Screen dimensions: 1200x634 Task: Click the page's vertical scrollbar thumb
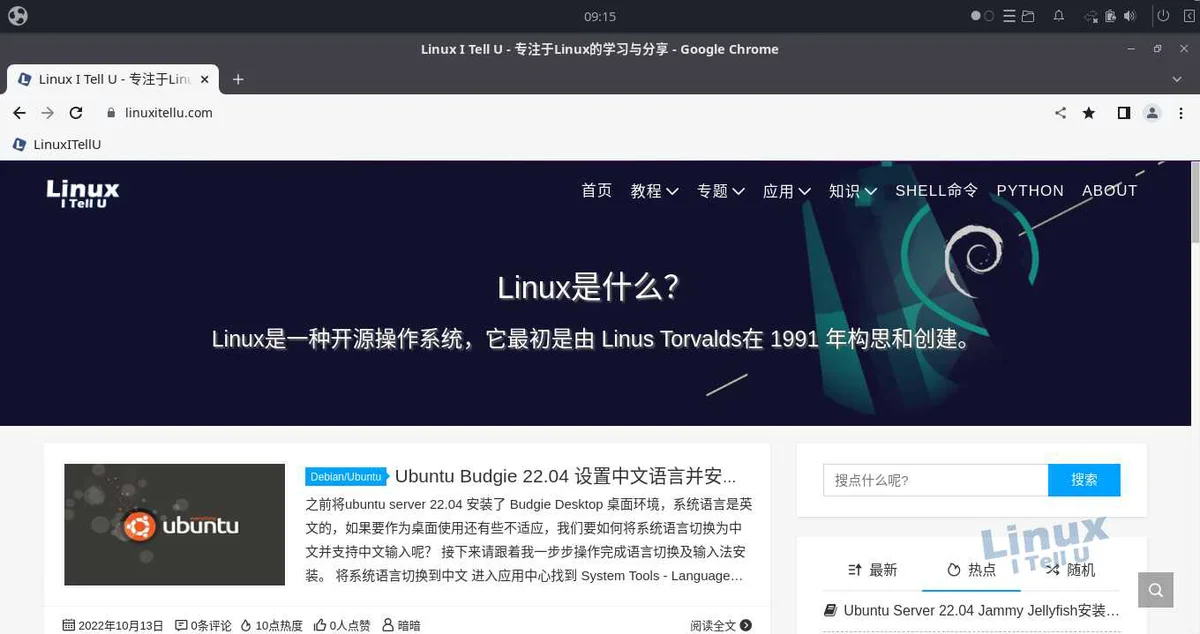tap(1195, 203)
